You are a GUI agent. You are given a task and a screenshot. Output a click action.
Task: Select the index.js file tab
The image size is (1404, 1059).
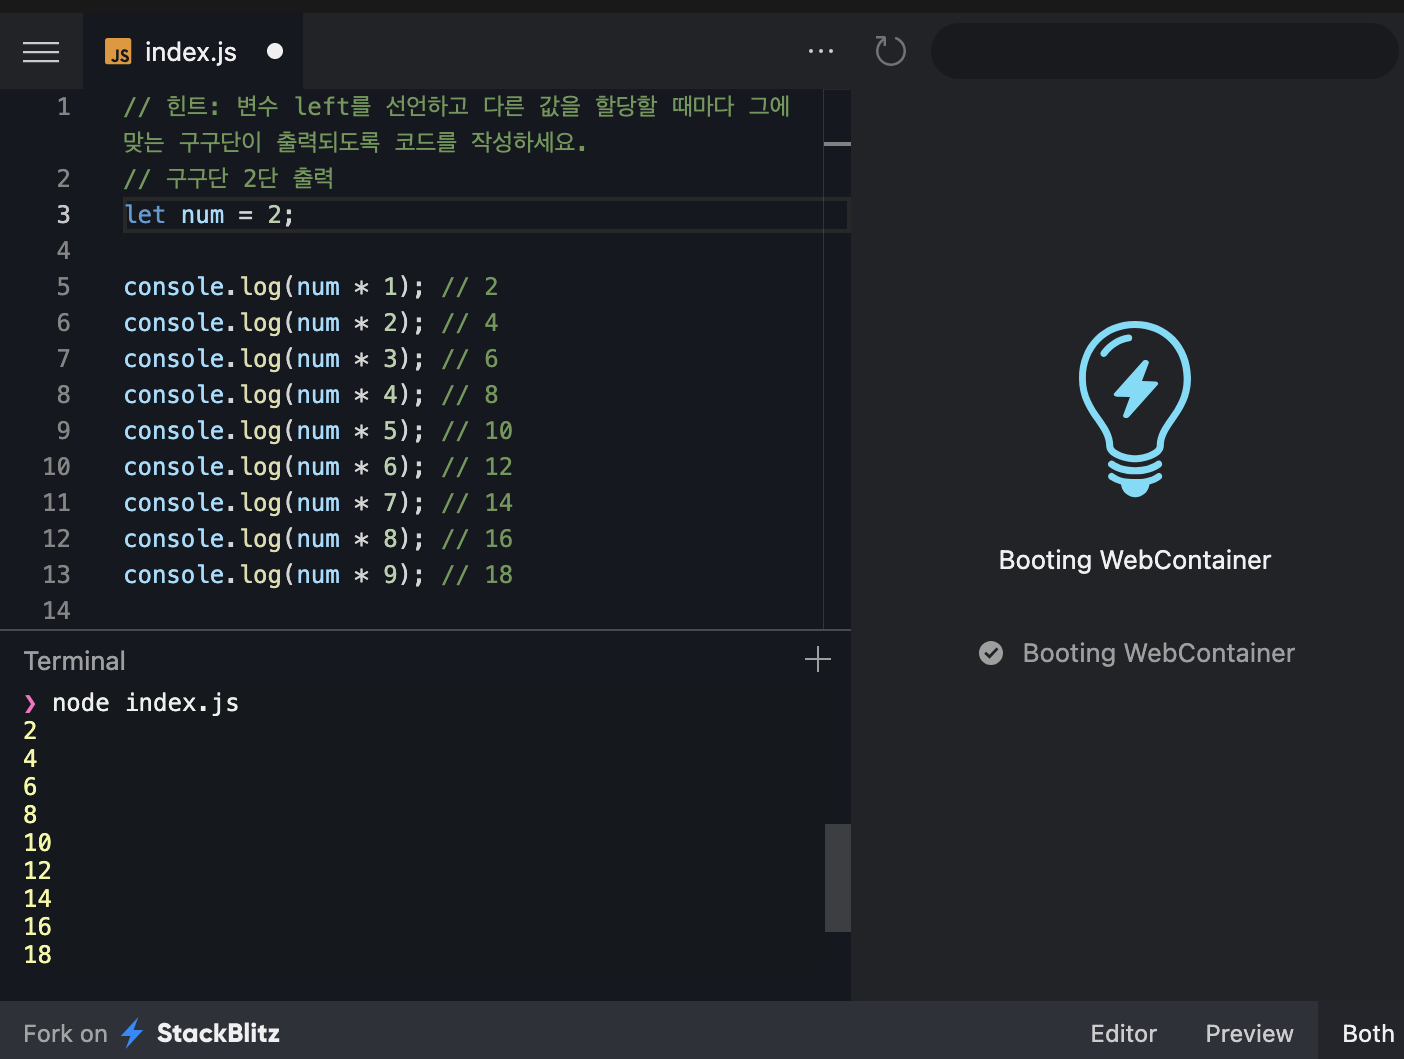click(x=192, y=52)
